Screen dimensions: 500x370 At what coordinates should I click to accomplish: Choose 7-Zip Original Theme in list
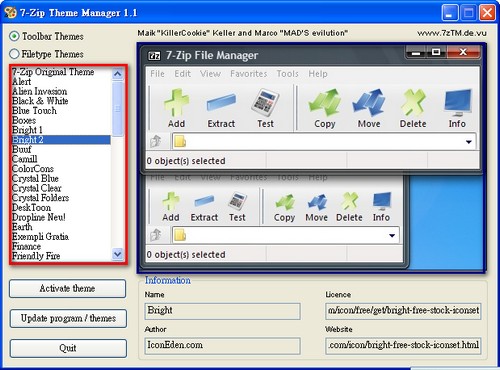(x=61, y=72)
